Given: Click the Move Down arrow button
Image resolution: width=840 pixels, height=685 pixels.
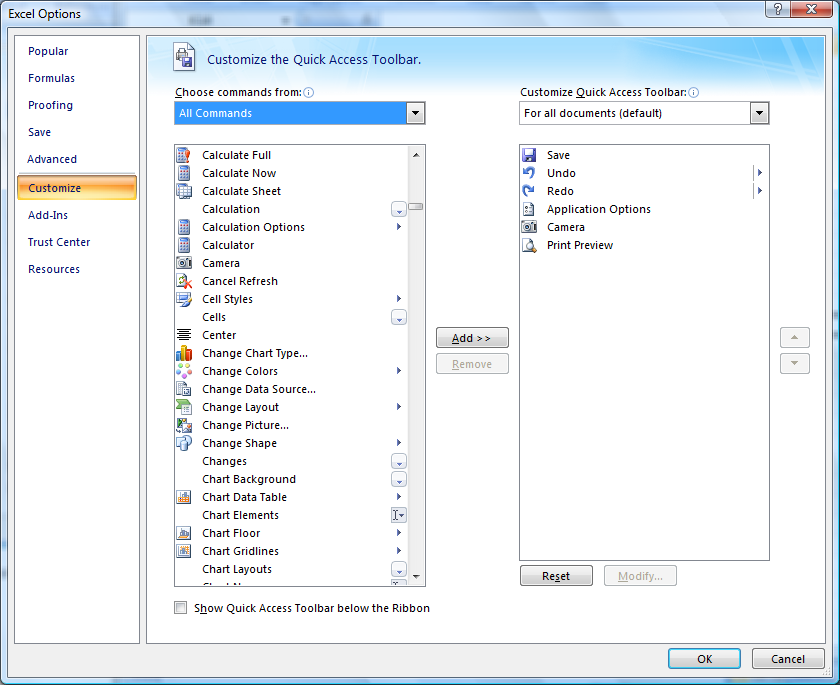Looking at the screenshot, I should 794,364.
